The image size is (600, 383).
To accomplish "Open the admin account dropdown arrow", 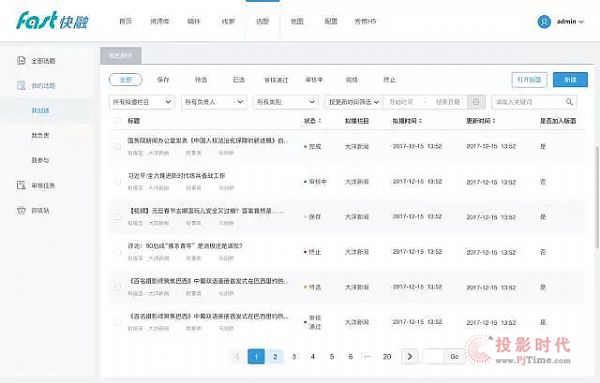I will (582, 22).
